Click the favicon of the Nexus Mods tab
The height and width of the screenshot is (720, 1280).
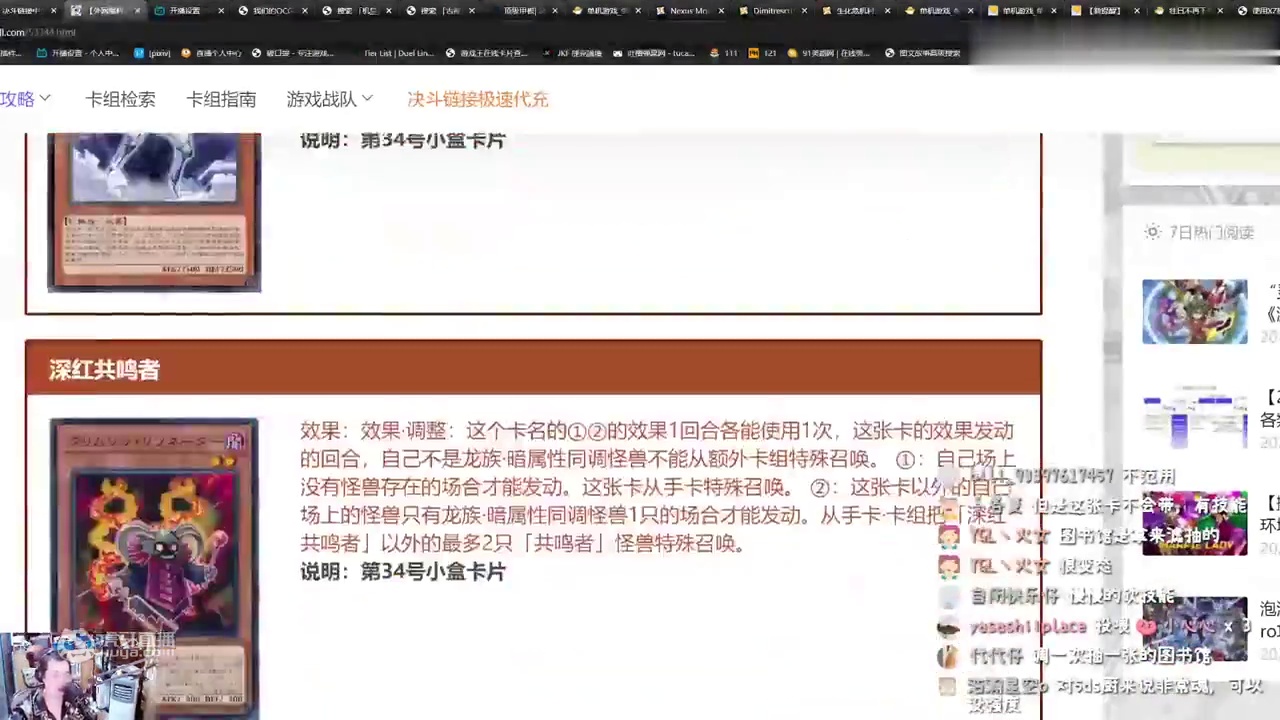(660, 11)
